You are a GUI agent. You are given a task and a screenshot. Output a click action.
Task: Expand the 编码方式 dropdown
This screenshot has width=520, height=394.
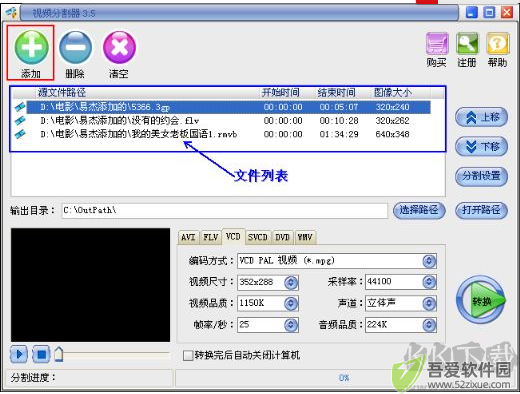(429, 261)
